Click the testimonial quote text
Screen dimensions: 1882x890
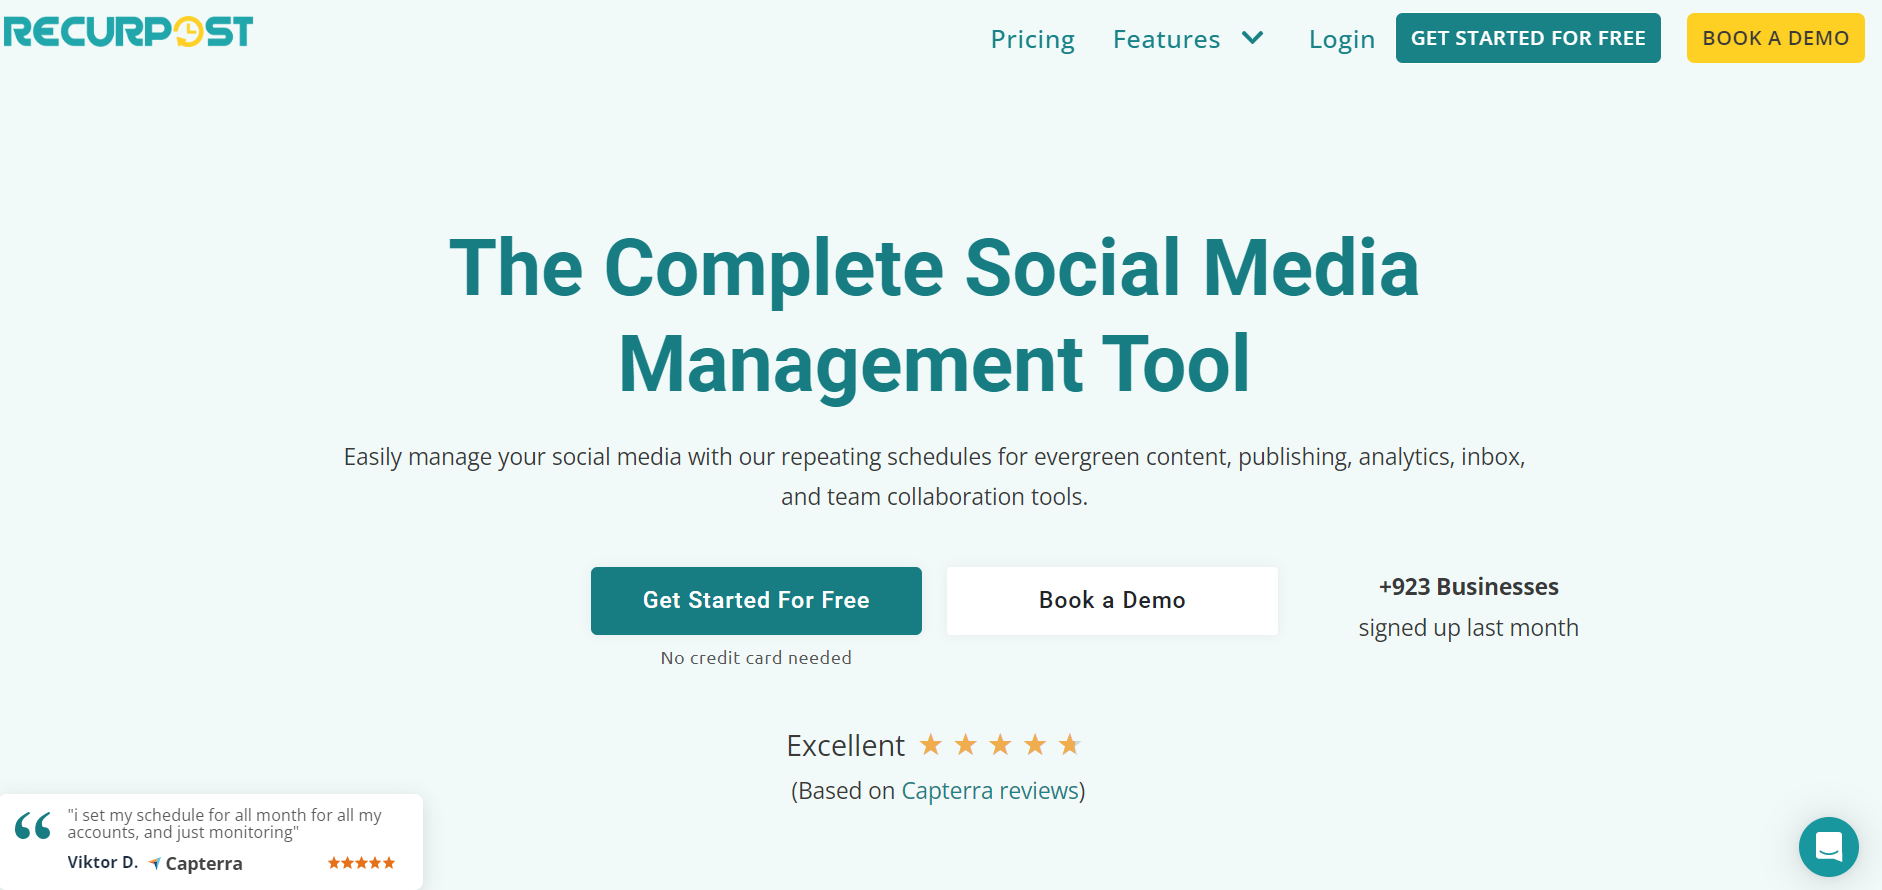coord(225,824)
